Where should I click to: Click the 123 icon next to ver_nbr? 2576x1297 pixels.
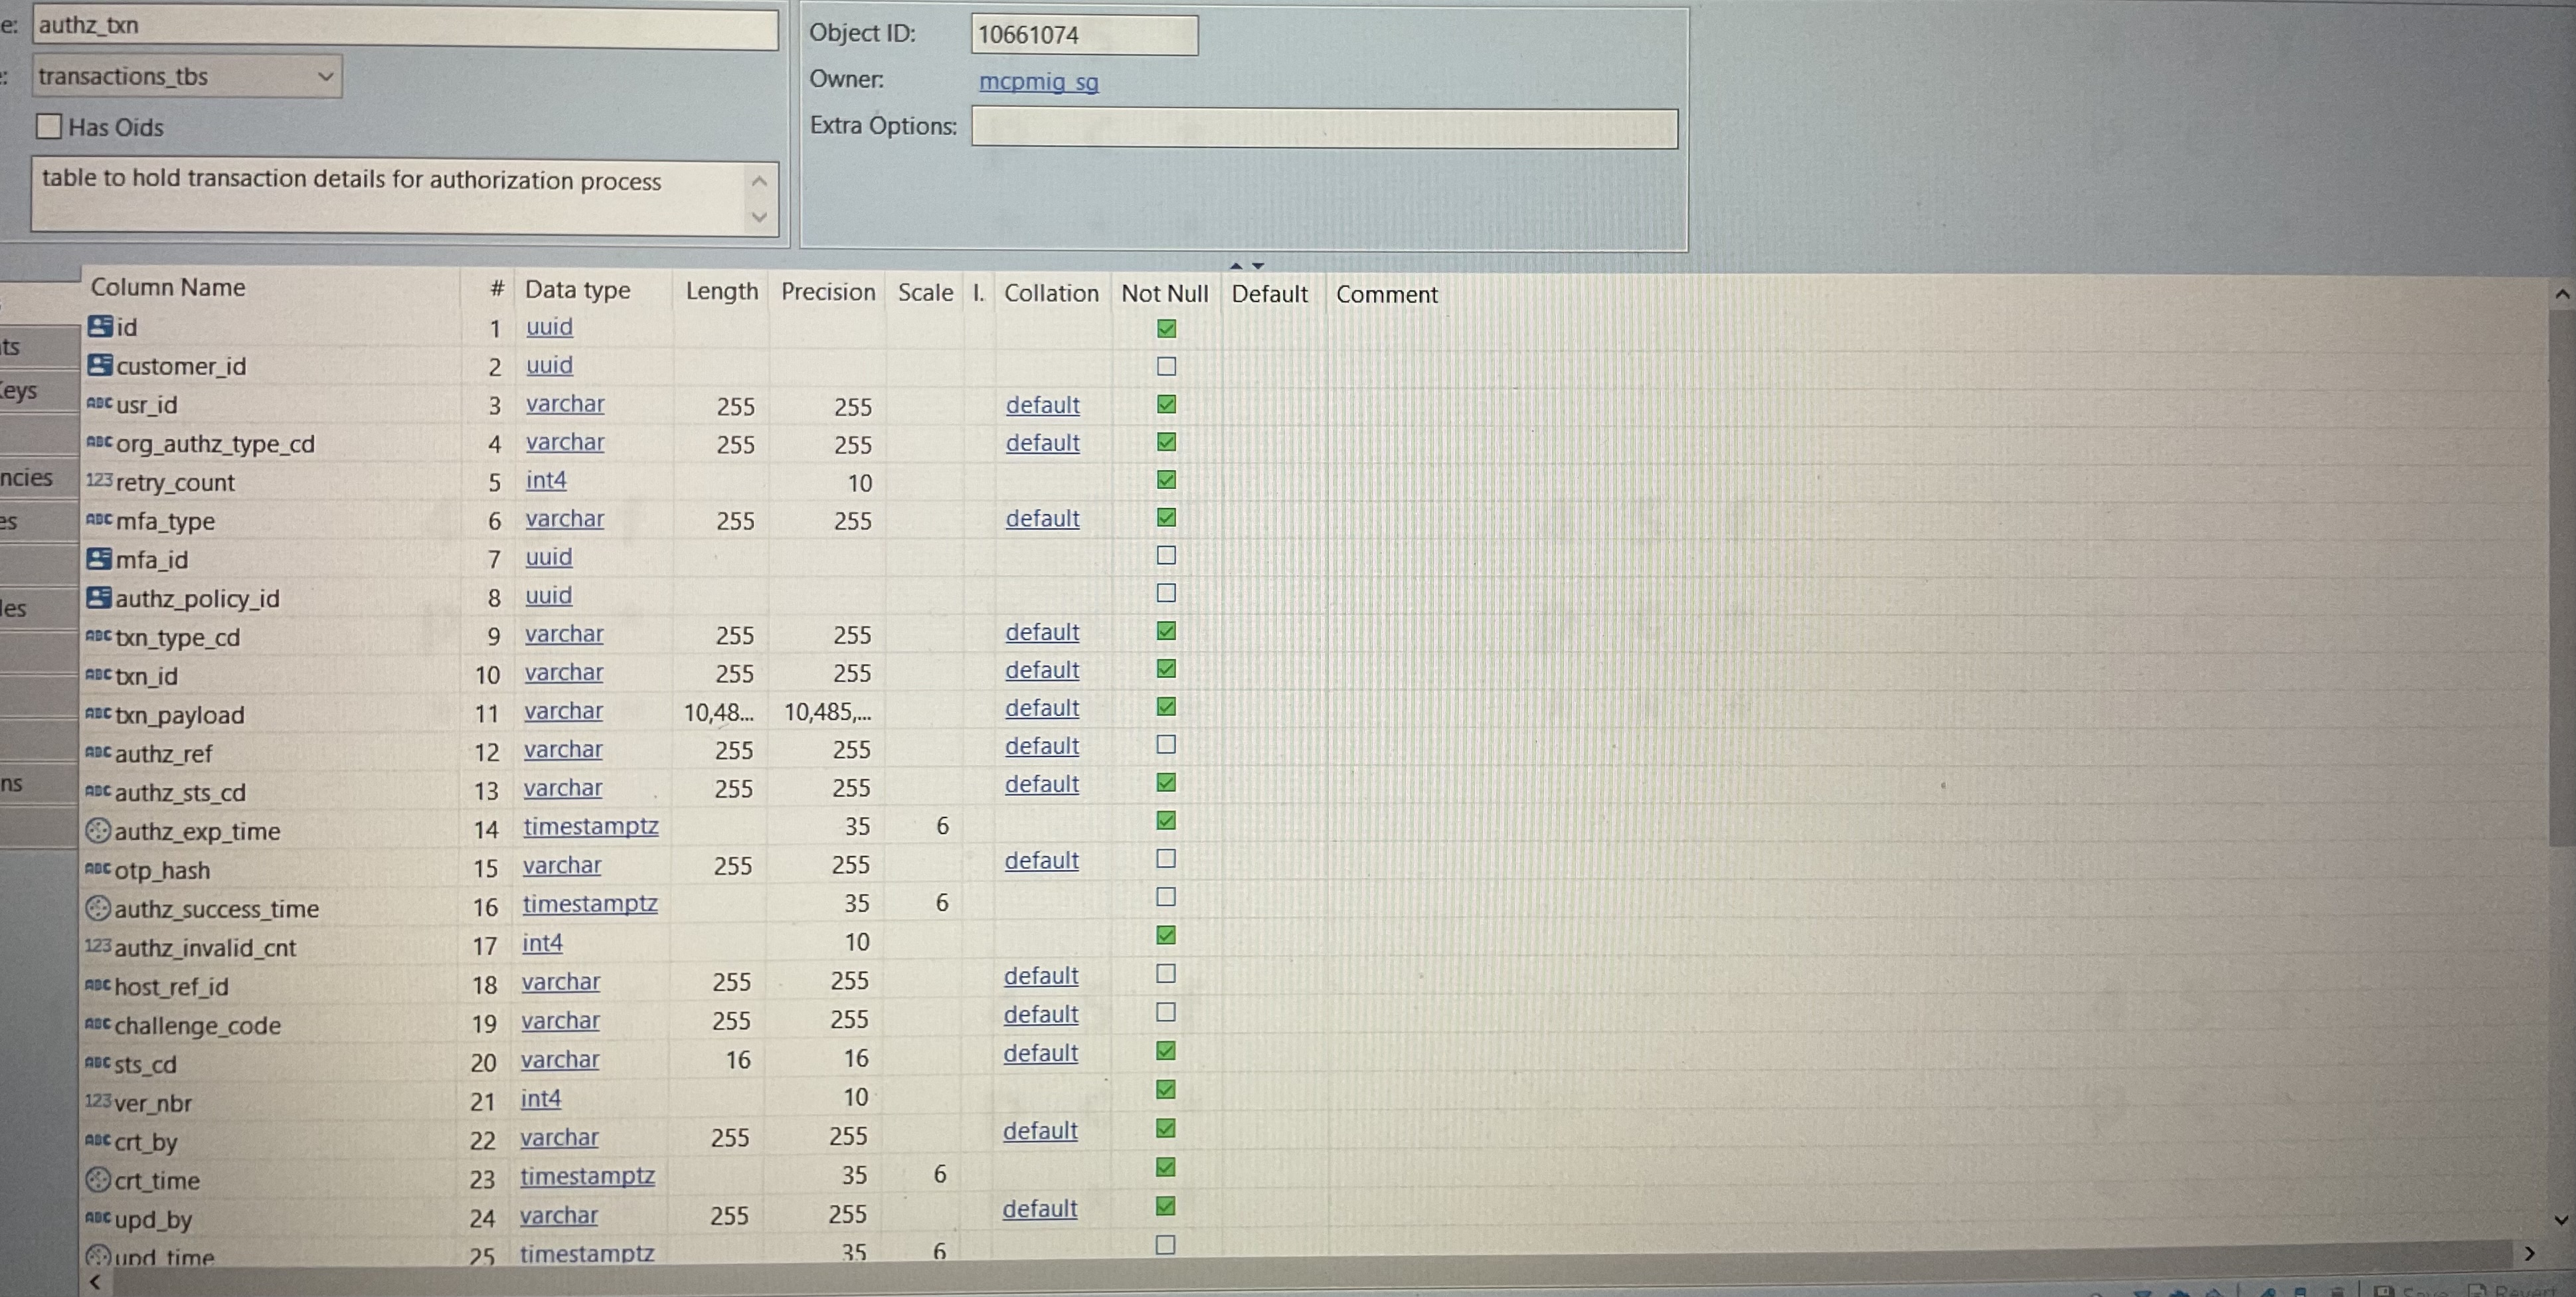pos(97,1101)
